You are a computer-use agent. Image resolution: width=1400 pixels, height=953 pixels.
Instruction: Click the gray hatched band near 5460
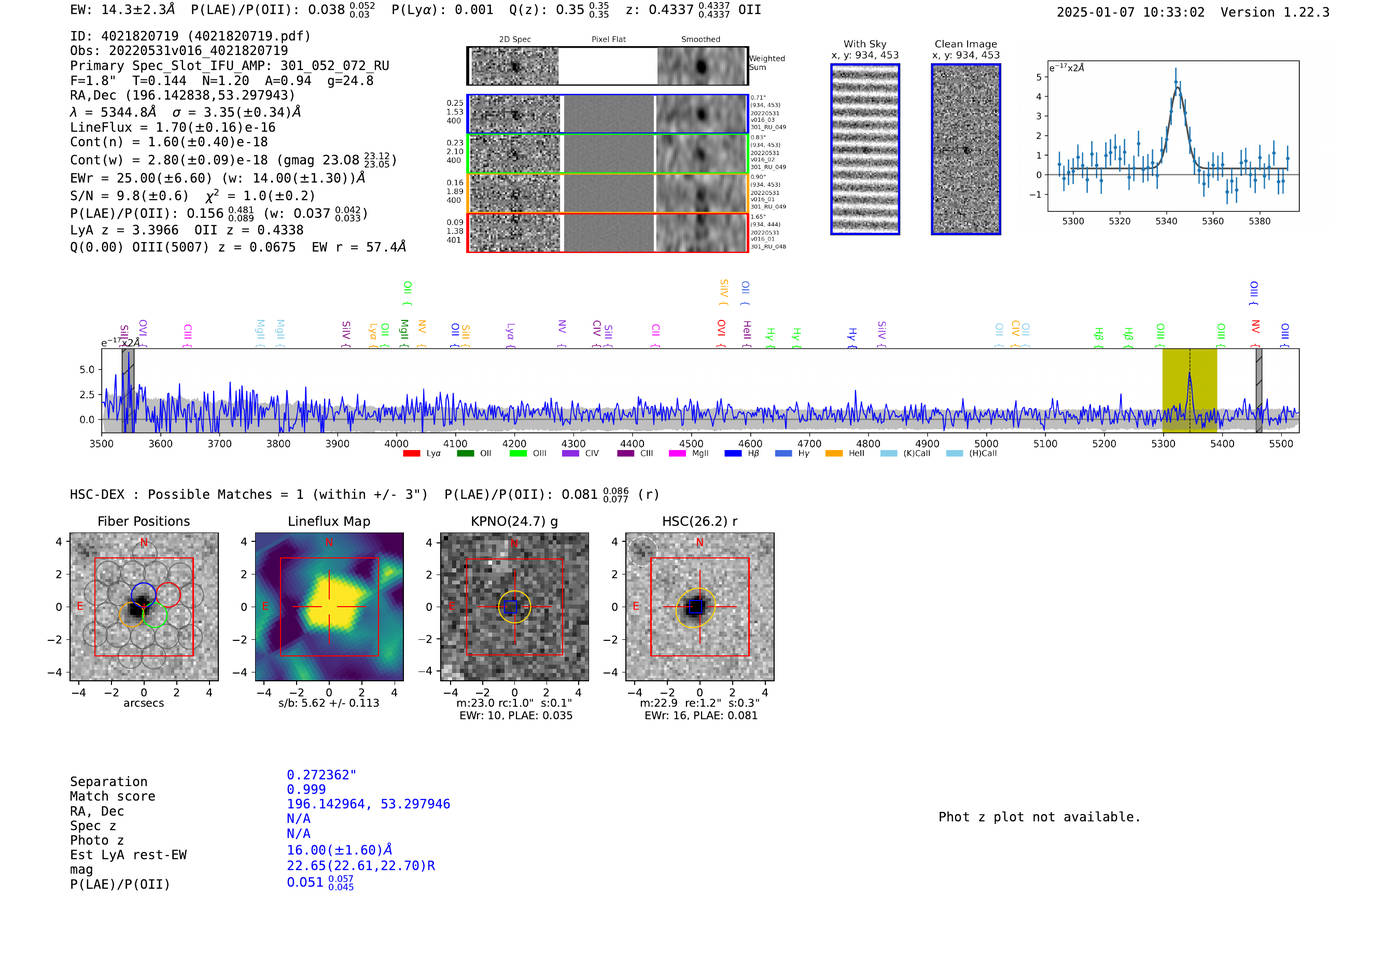1258,390
